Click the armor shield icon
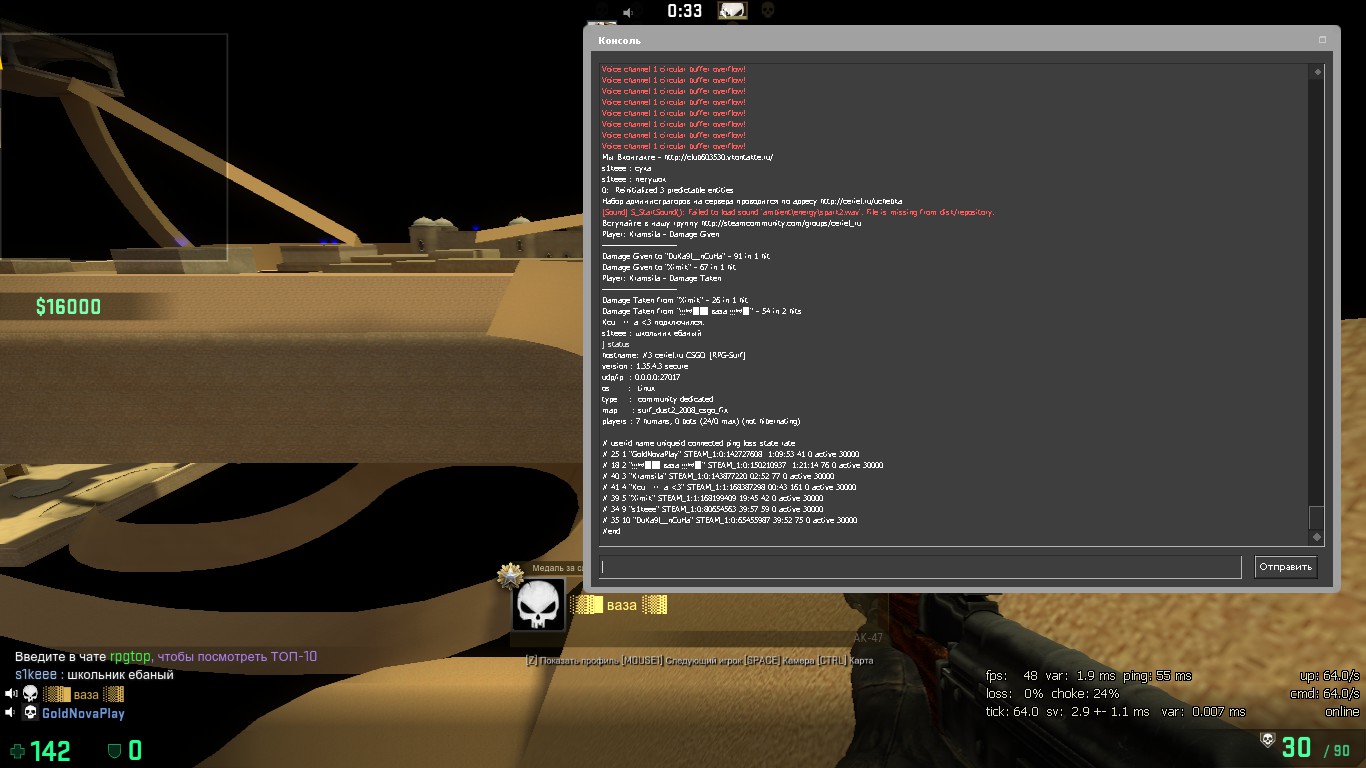Image resolution: width=1366 pixels, height=768 pixels. point(114,751)
